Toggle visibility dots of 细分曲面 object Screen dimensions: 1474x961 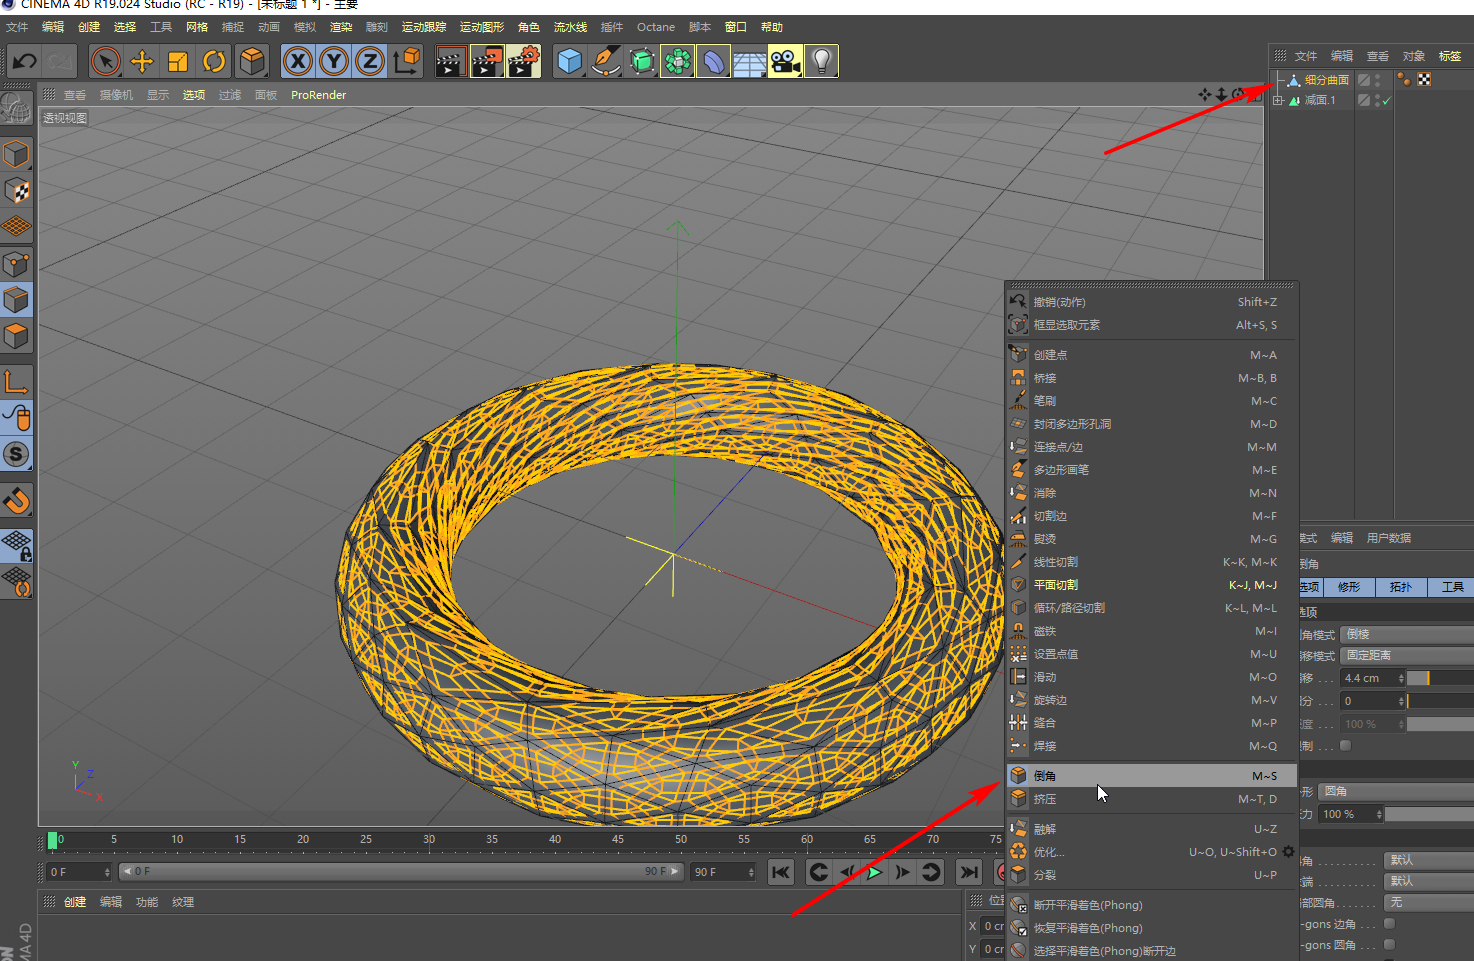point(1378,79)
